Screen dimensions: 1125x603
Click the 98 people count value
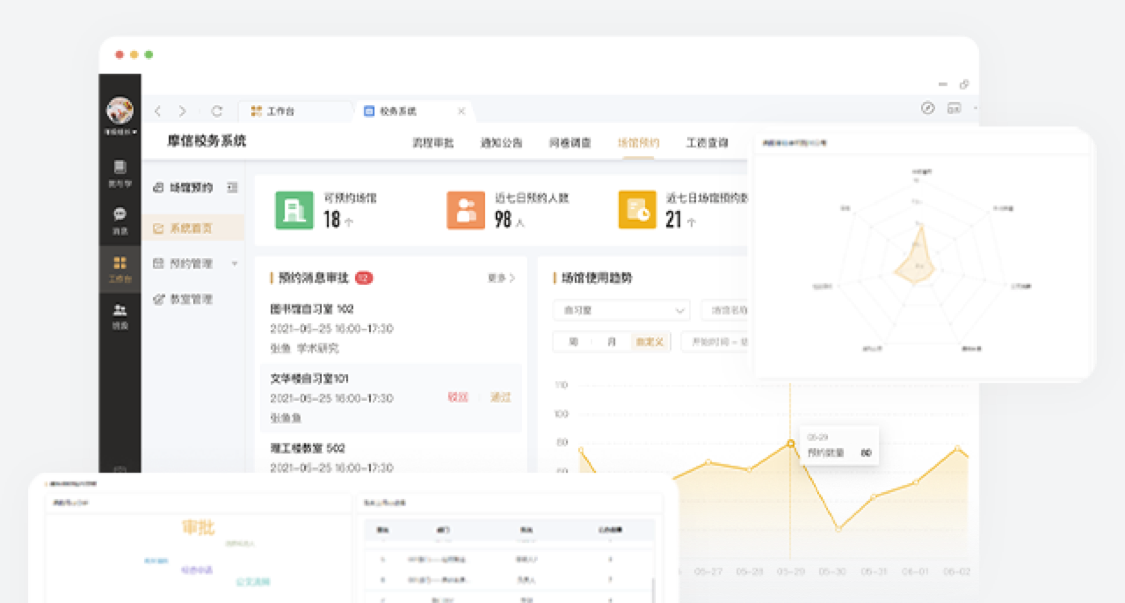pyautogui.click(x=503, y=220)
